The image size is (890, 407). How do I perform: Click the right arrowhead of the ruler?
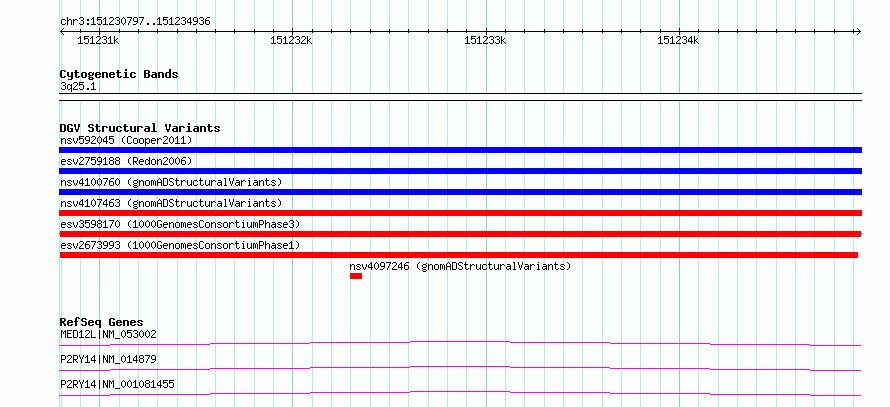859,31
